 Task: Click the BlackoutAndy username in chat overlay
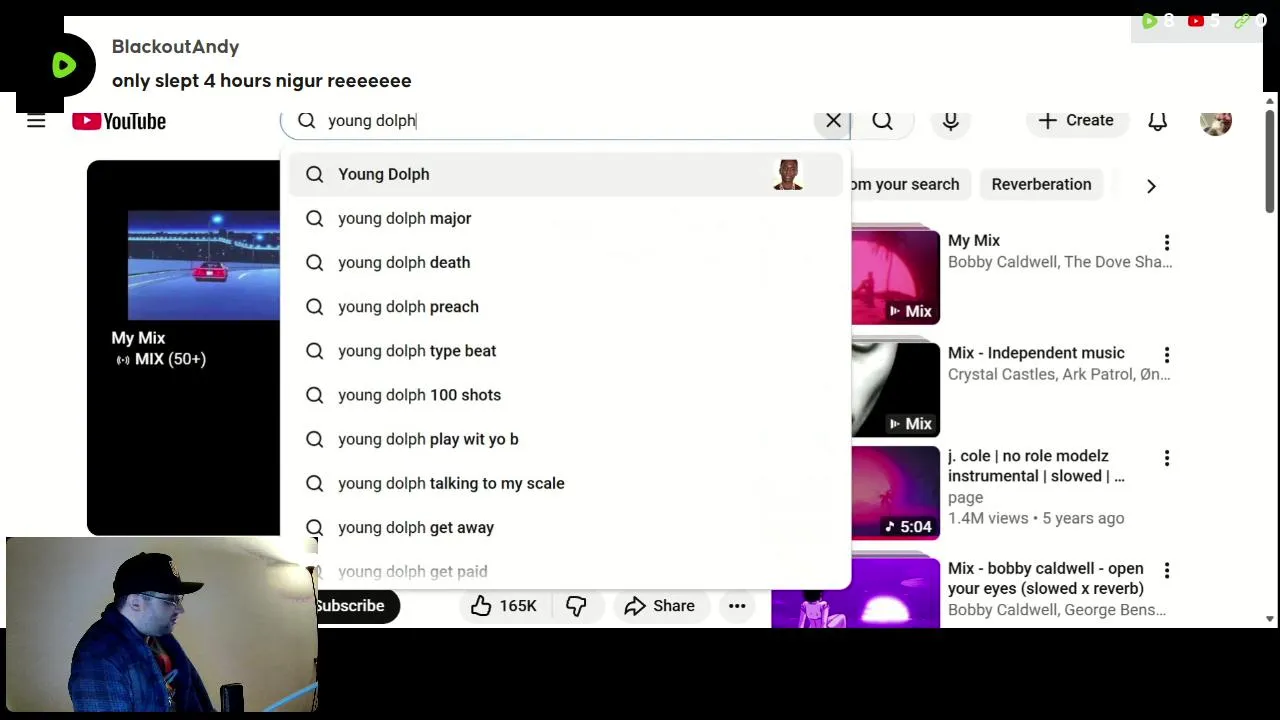click(x=176, y=47)
